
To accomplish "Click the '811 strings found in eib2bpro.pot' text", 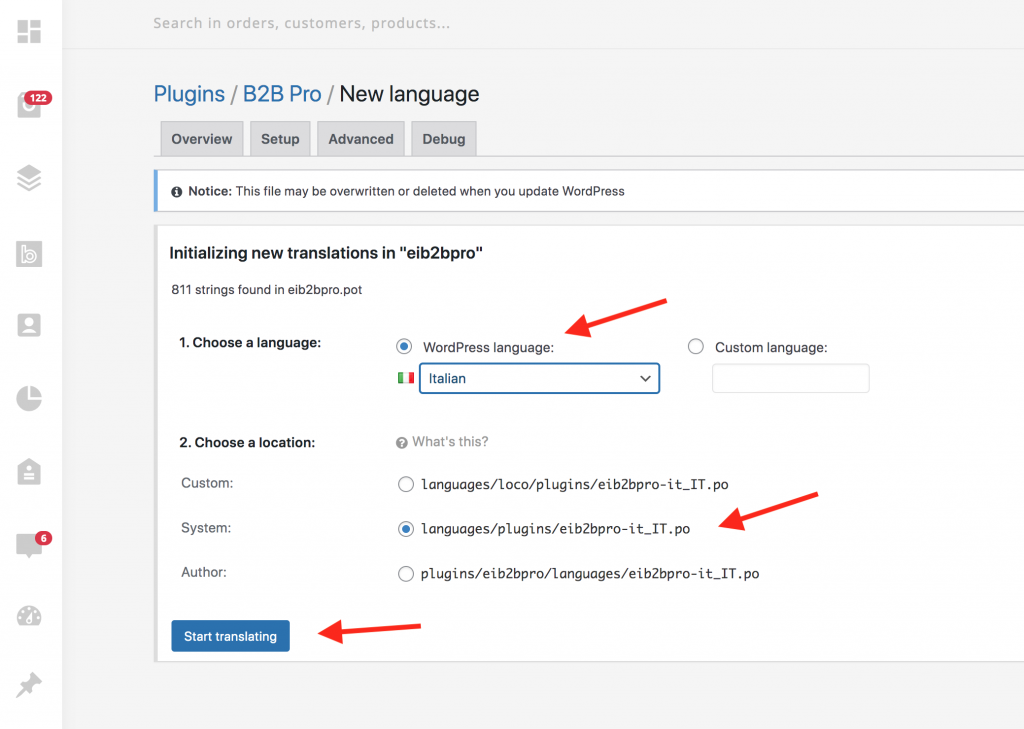I will (266, 289).
